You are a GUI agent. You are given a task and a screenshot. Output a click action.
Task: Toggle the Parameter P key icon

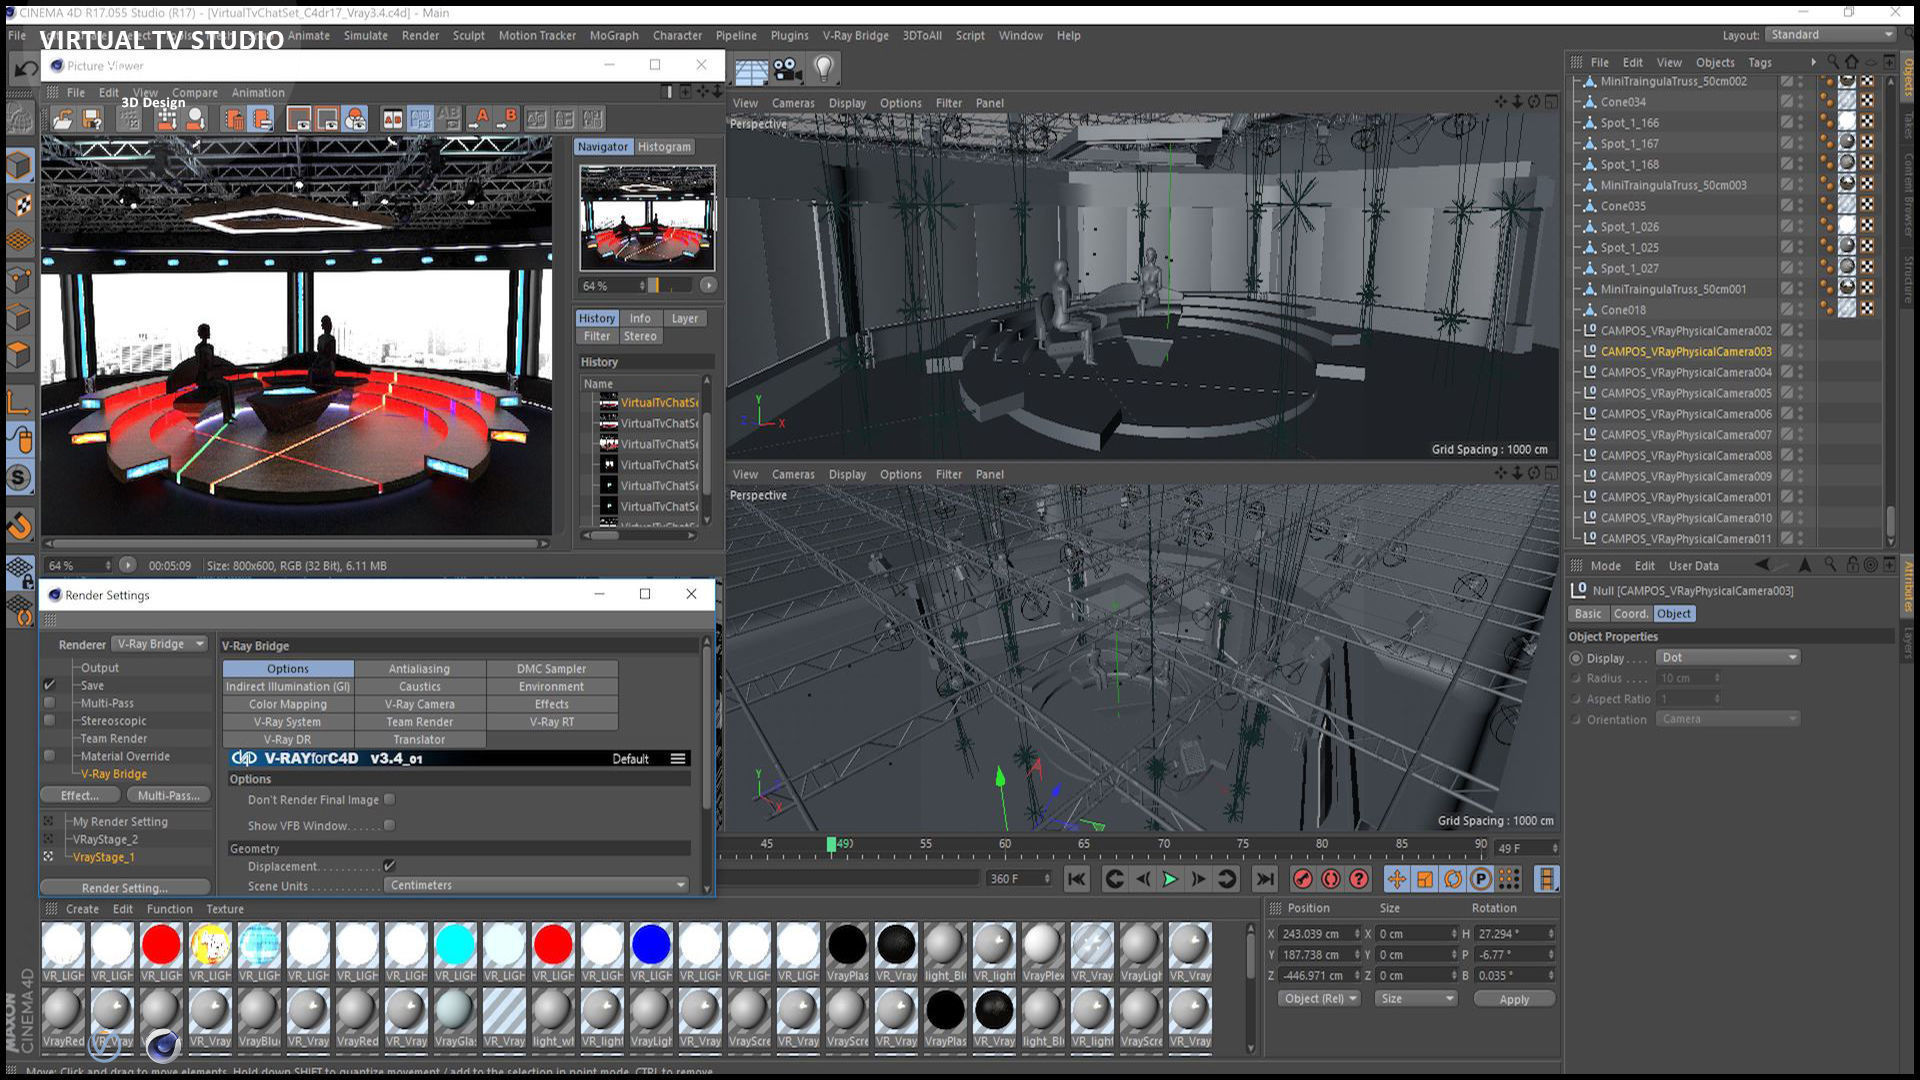(x=1480, y=879)
